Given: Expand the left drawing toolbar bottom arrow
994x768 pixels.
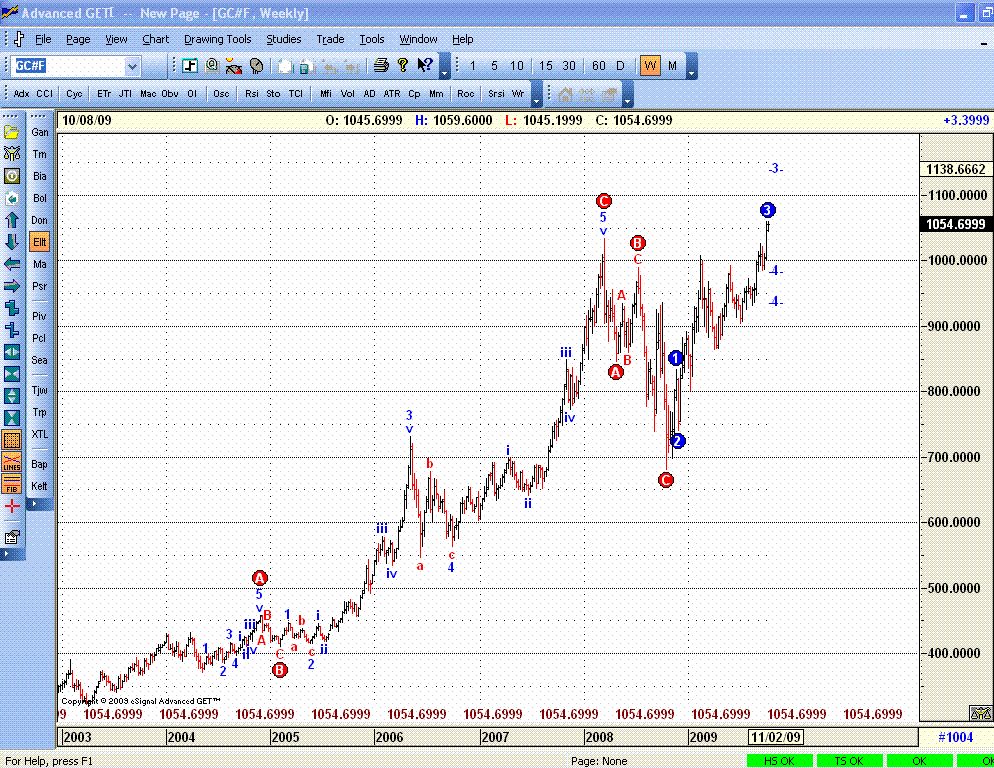Looking at the screenshot, I should (11, 554).
